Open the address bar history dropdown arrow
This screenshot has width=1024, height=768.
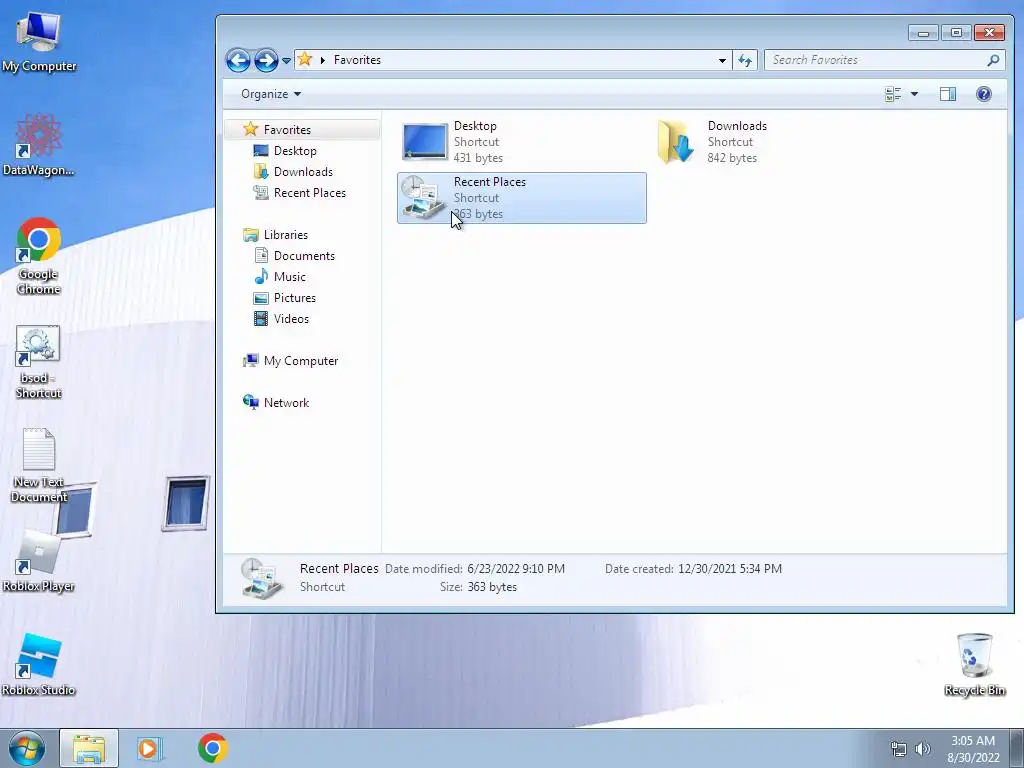[x=722, y=60]
